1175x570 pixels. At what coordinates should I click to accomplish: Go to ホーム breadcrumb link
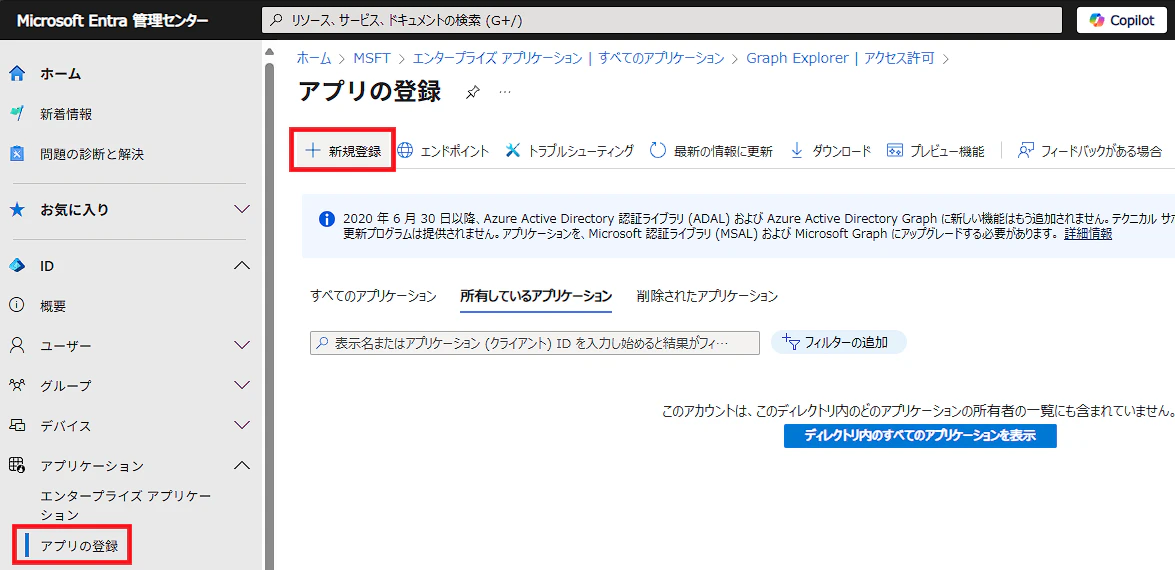314,58
